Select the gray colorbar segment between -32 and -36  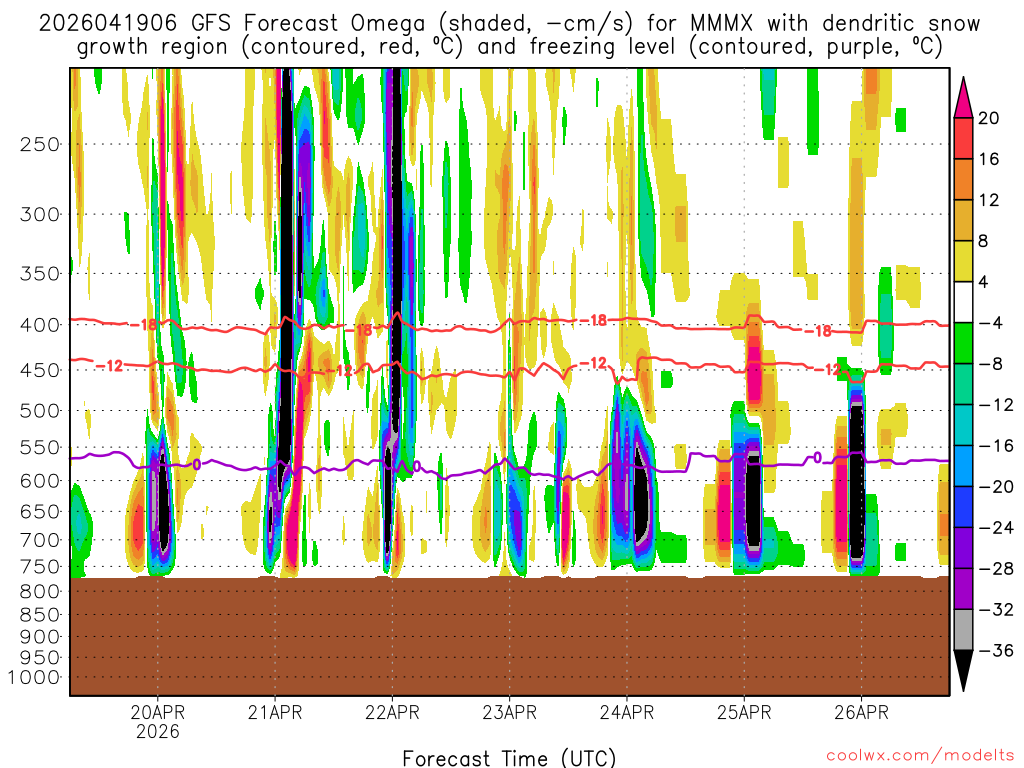click(x=964, y=630)
